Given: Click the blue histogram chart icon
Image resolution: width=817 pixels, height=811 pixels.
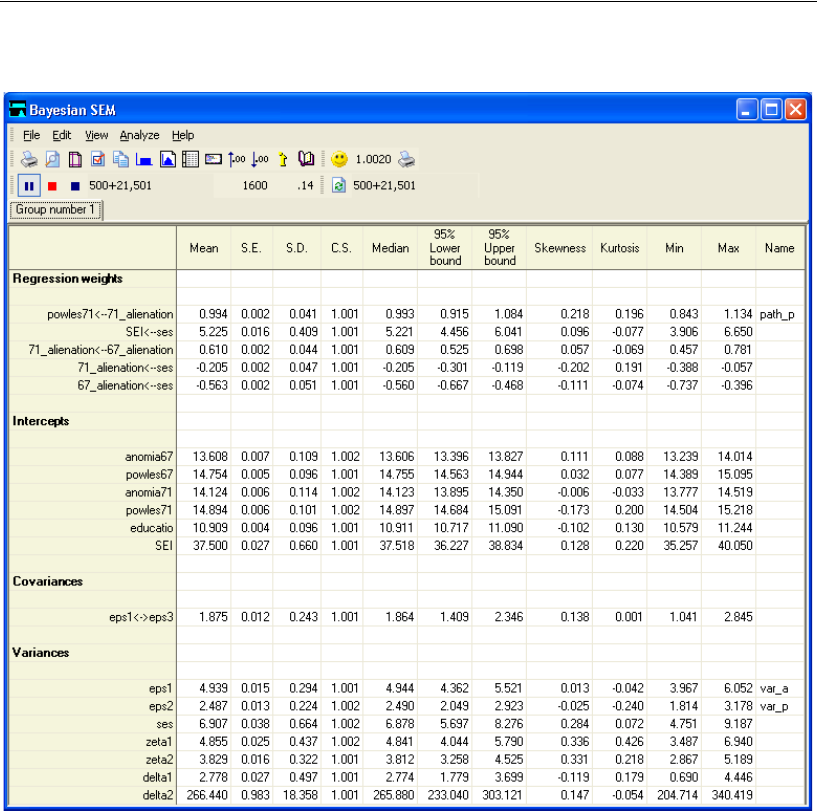Looking at the screenshot, I should pyautogui.click(x=143, y=160).
